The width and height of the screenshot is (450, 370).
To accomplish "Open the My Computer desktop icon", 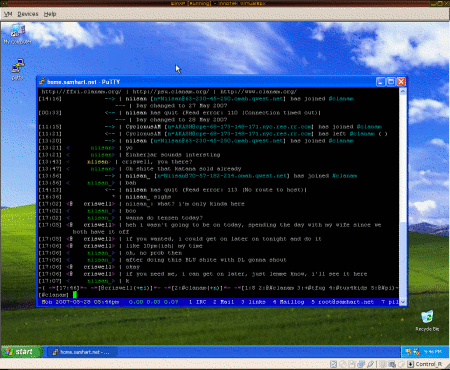I will (x=17, y=34).
